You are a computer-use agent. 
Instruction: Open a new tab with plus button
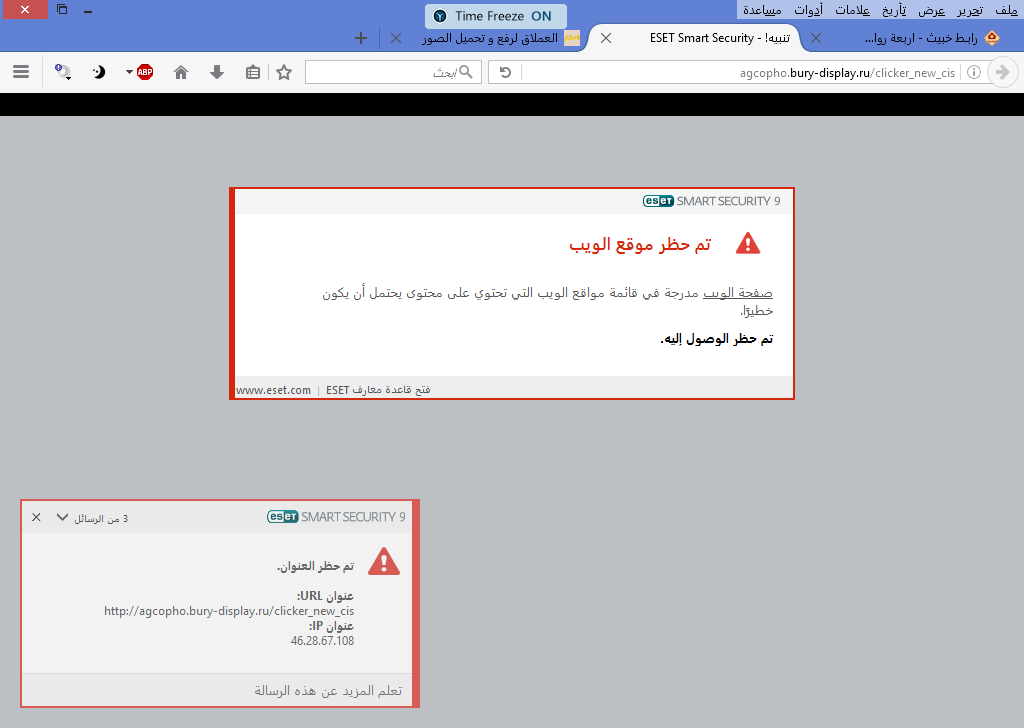(360, 38)
